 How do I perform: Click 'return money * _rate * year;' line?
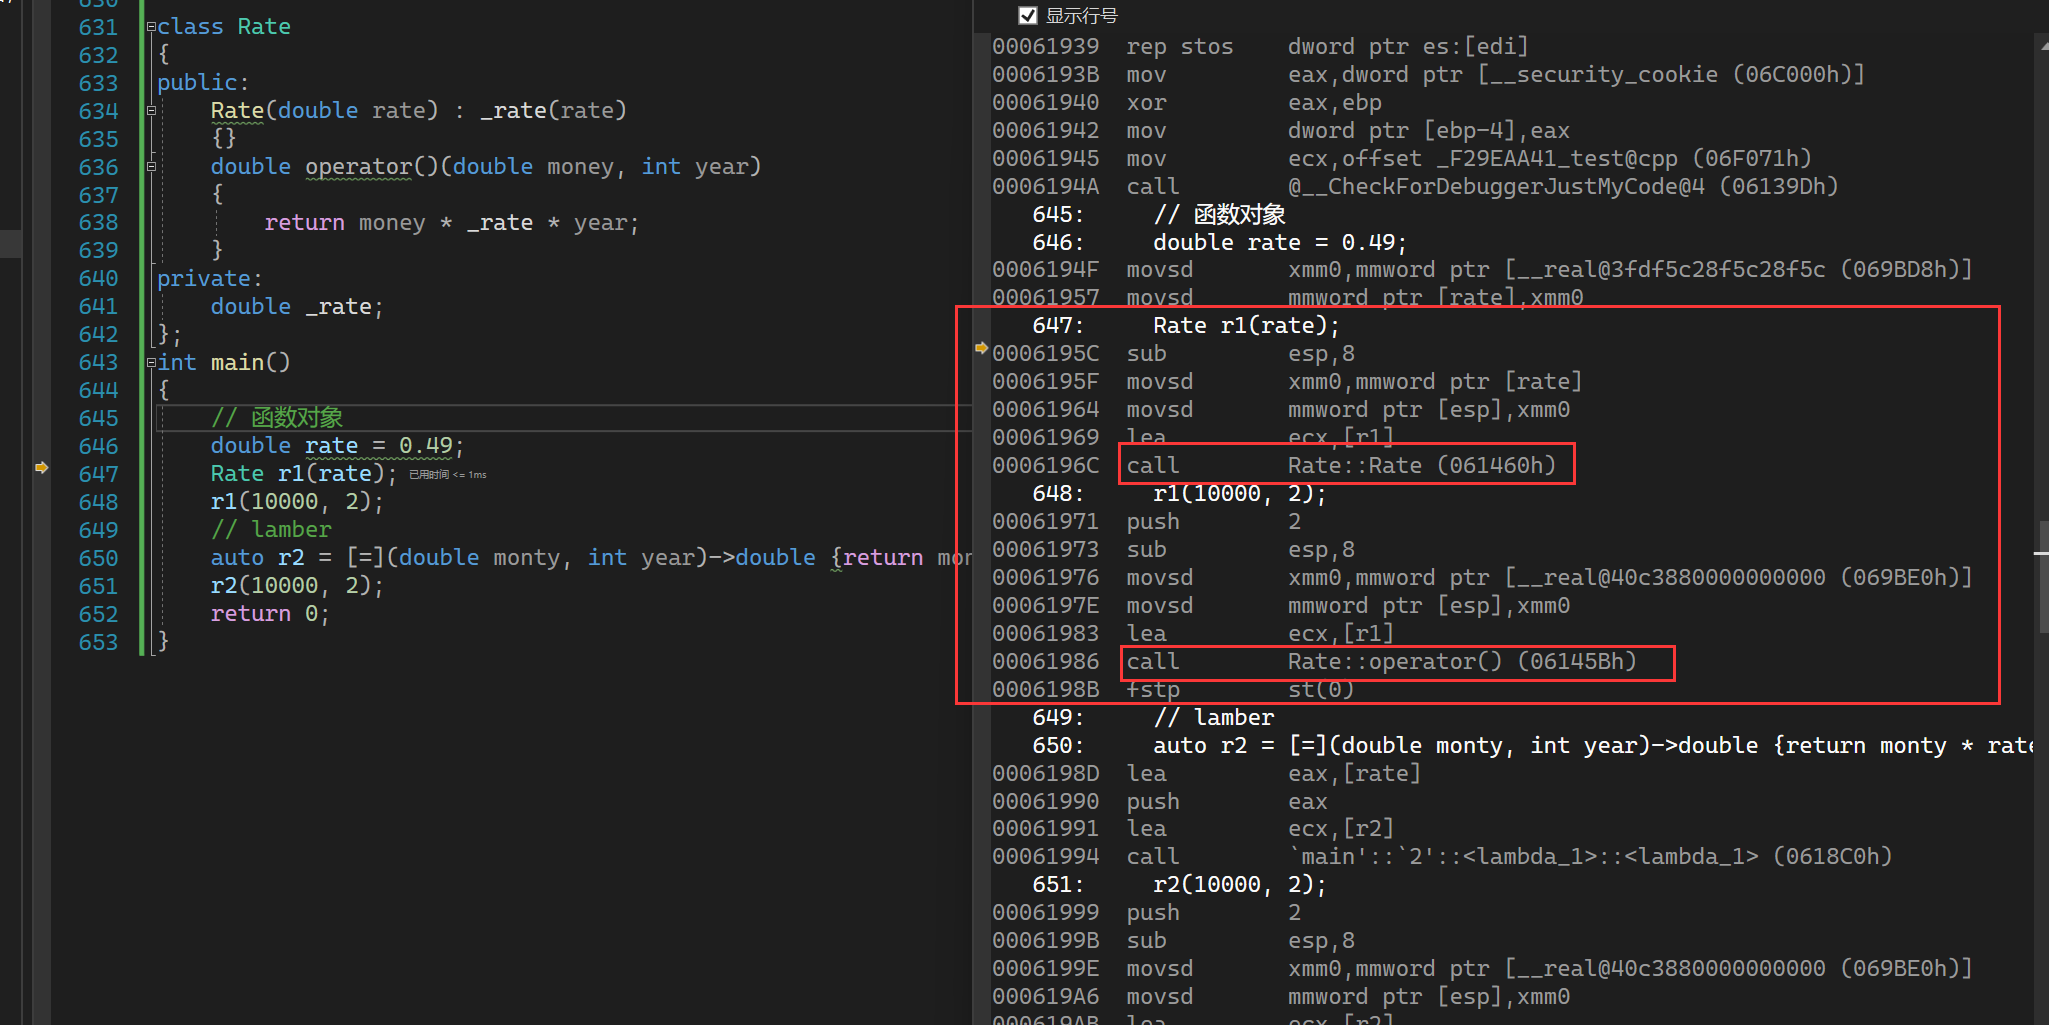click(451, 223)
